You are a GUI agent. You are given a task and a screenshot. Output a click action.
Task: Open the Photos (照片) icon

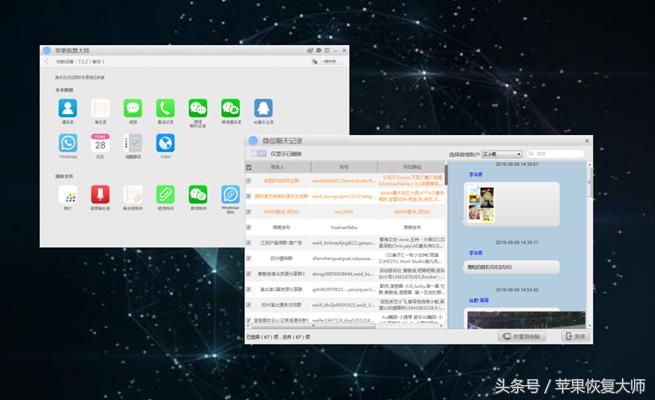[x=68, y=193]
